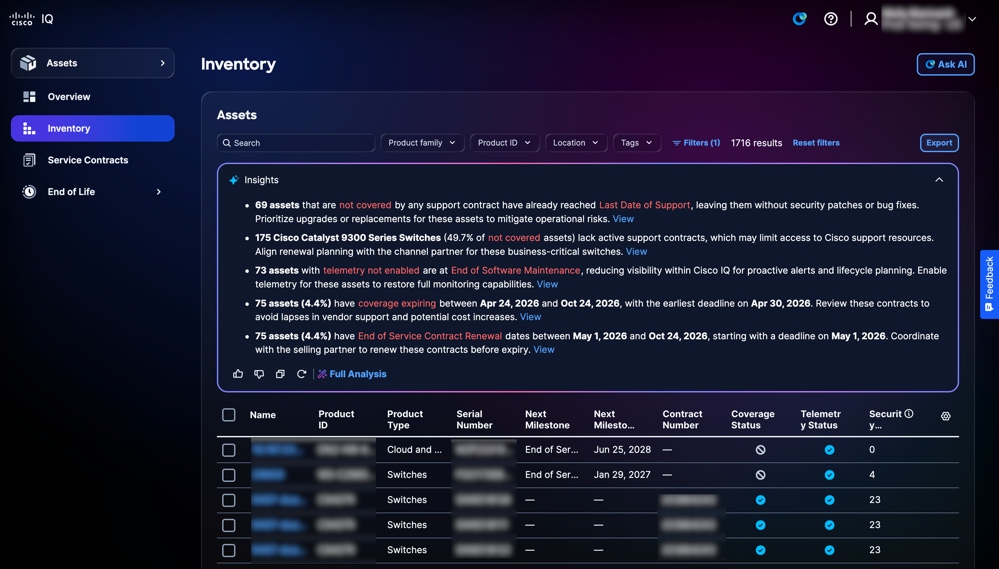
Task: Open Filters (1) panel
Action: (696, 143)
